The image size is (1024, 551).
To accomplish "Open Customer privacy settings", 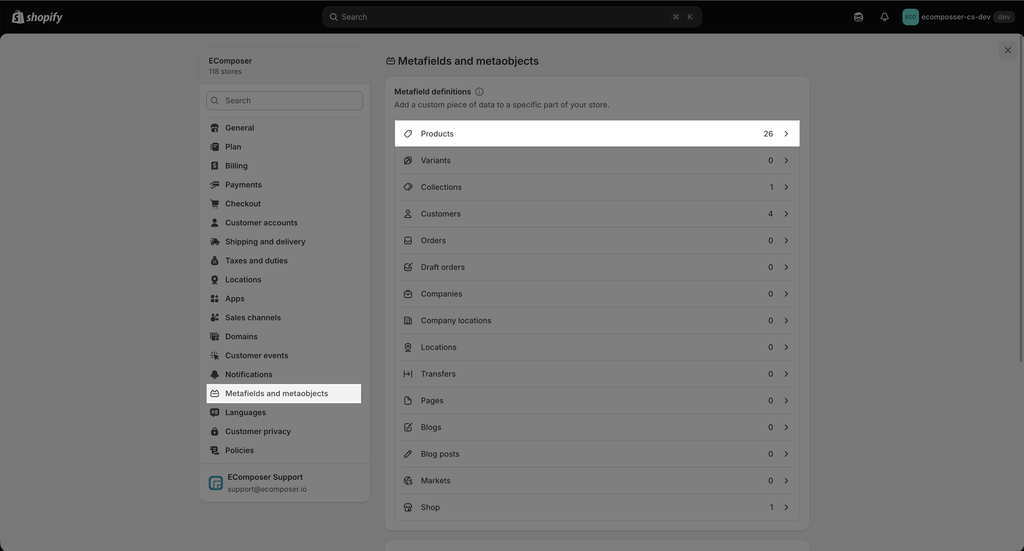I will 283,432.
